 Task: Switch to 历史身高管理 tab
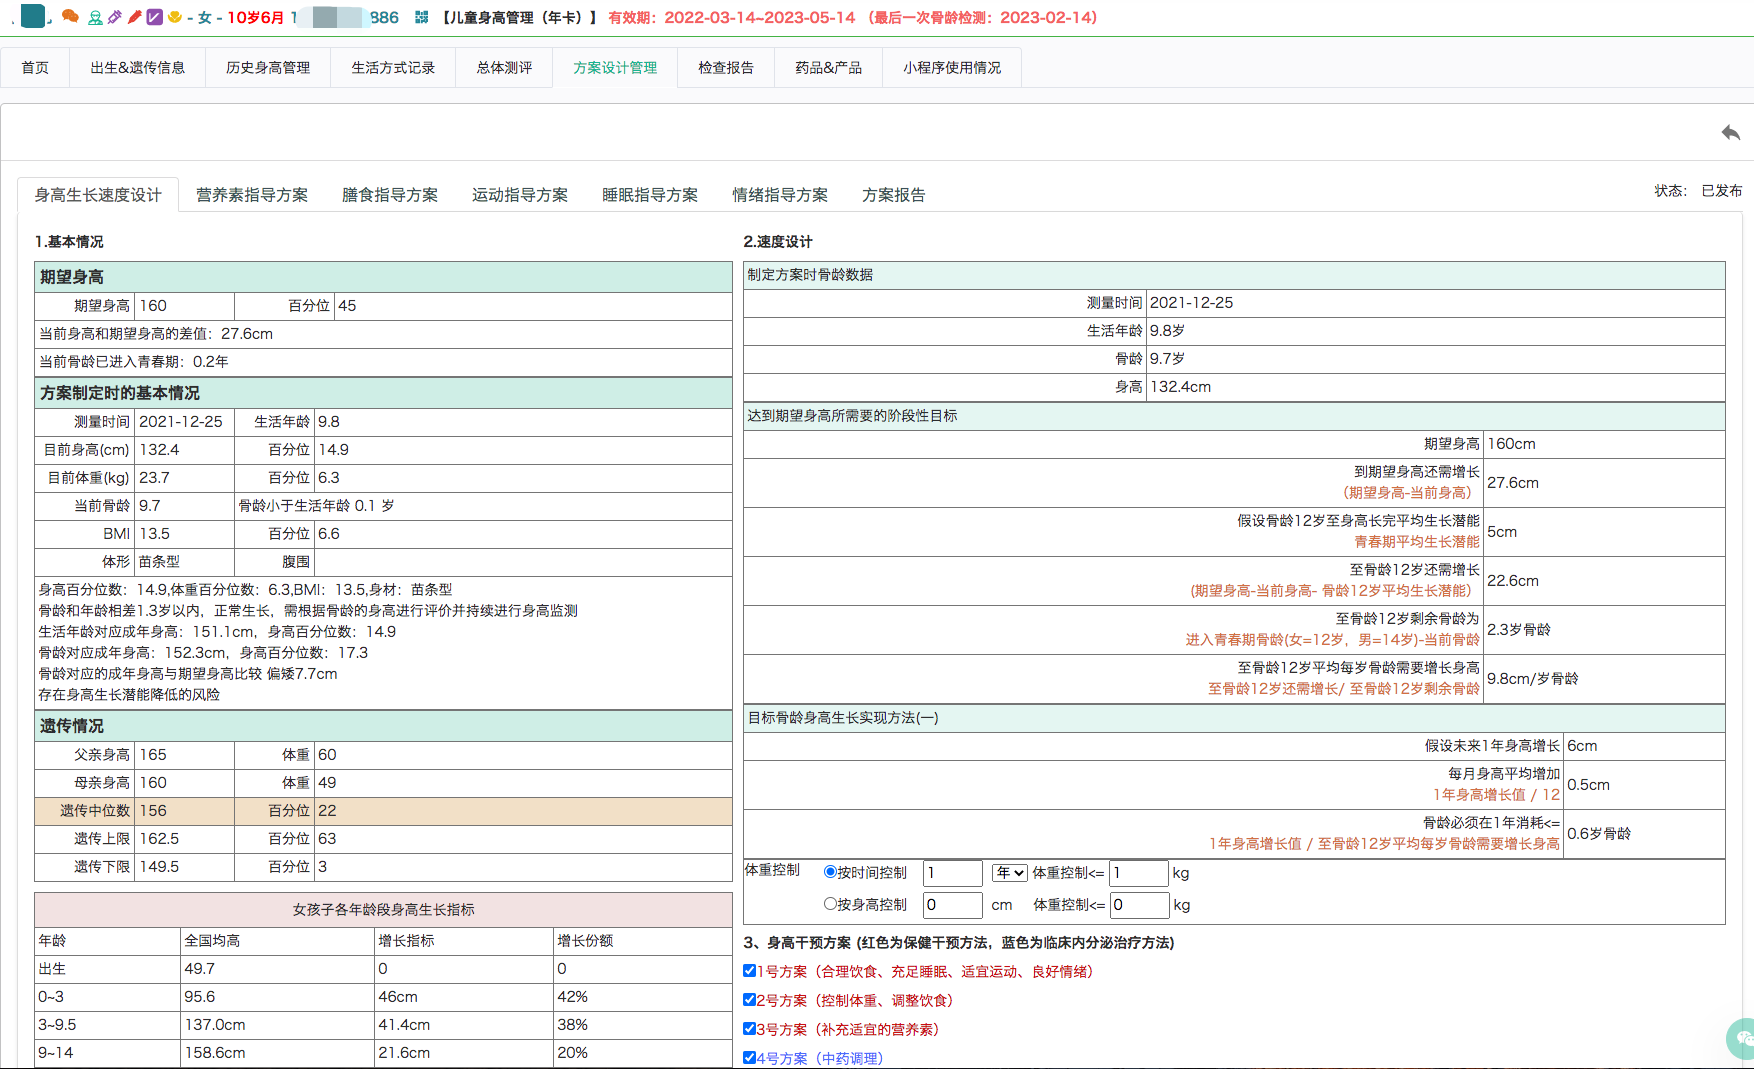pos(268,68)
